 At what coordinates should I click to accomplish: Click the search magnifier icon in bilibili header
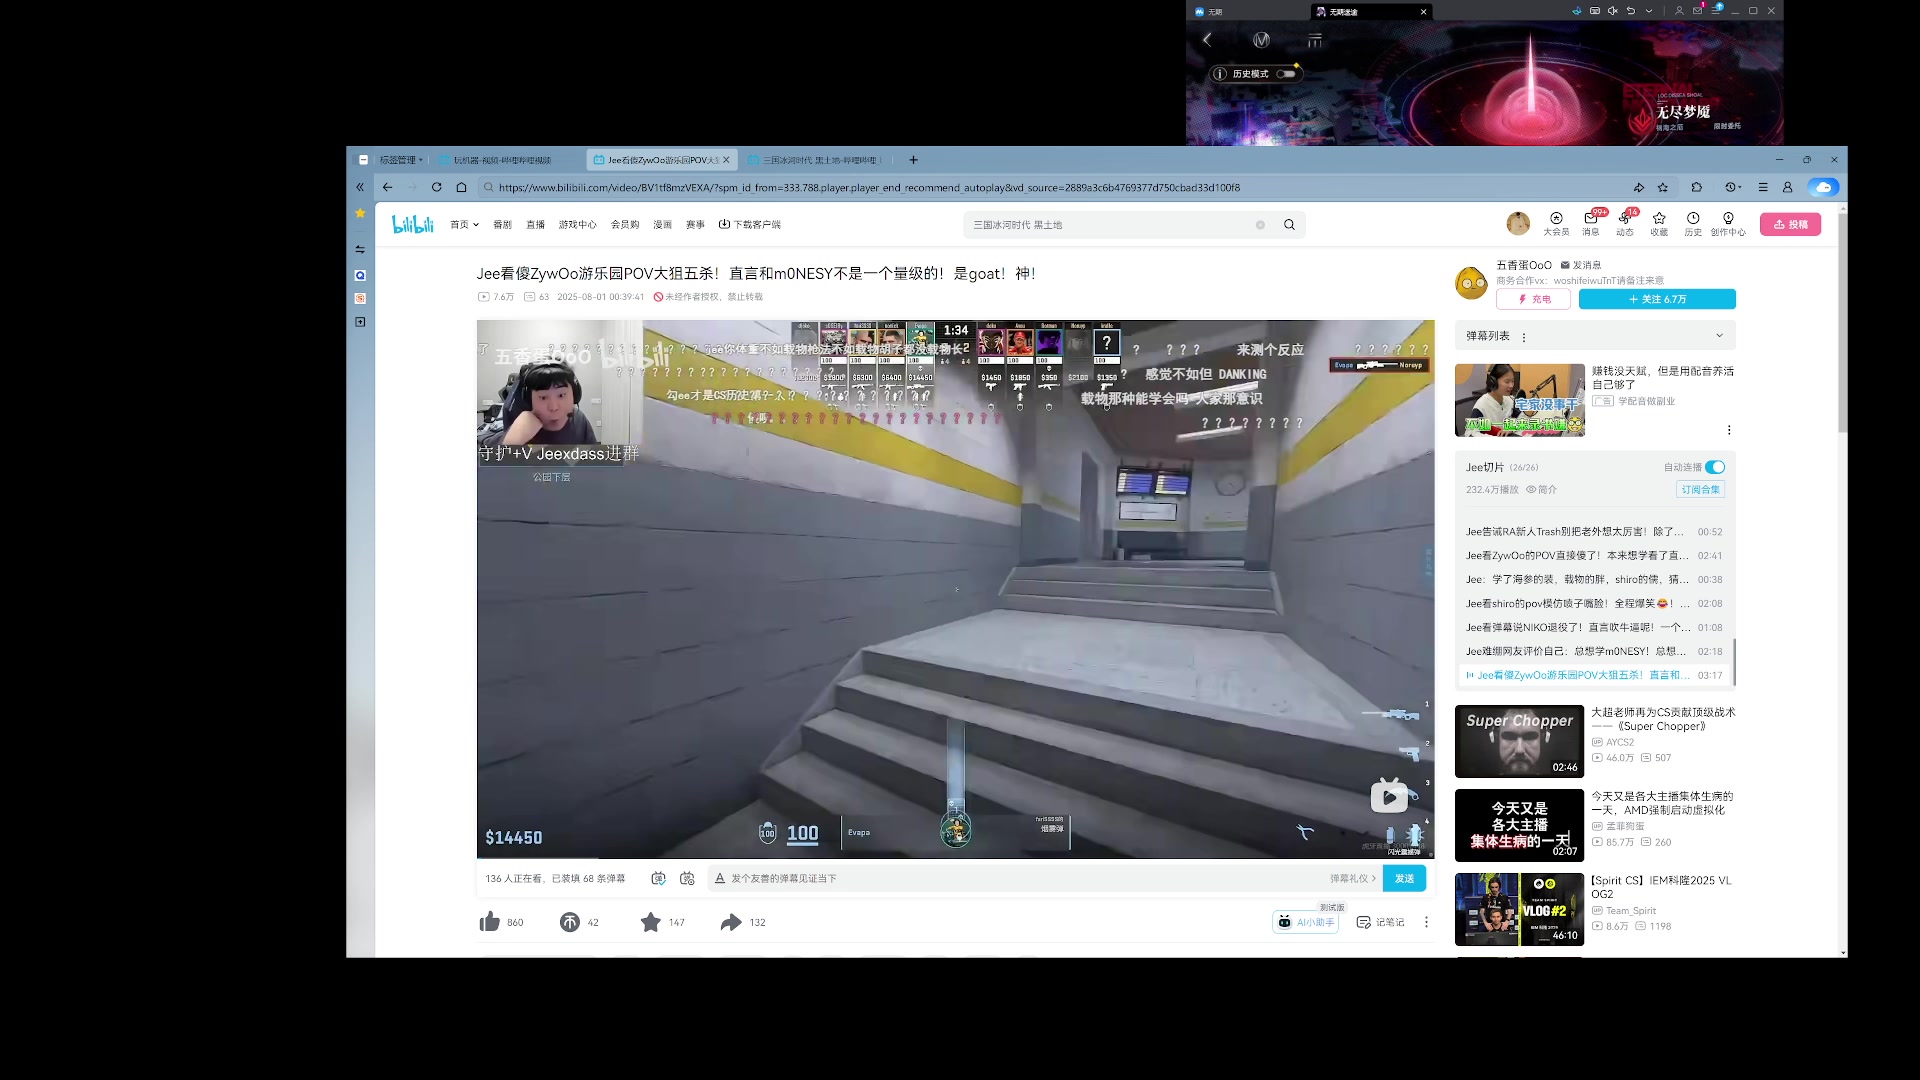pos(1289,225)
